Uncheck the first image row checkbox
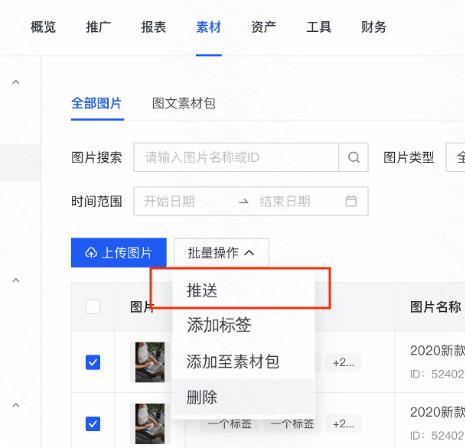465x448 pixels. pyautogui.click(x=93, y=362)
